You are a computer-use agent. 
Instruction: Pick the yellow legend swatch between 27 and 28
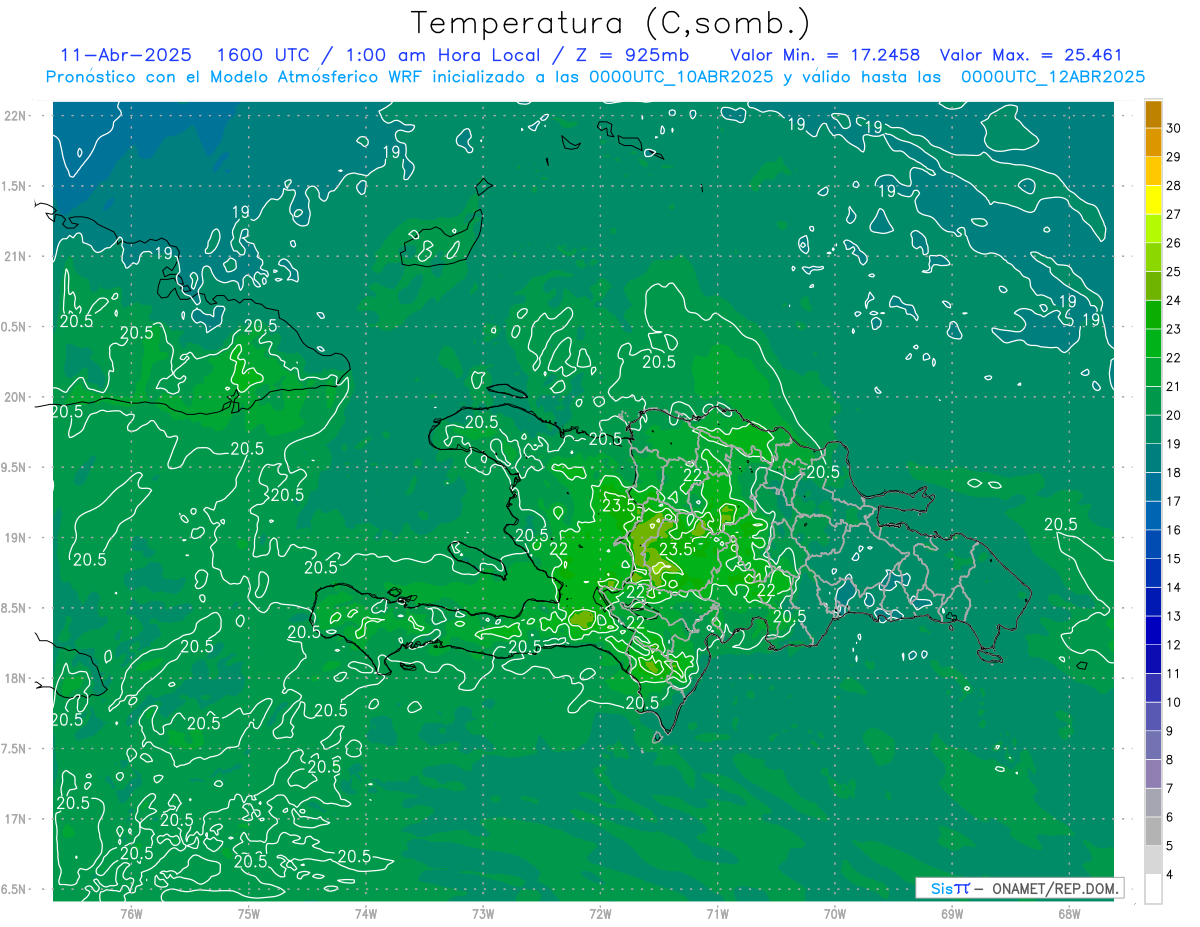tap(1154, 200)
